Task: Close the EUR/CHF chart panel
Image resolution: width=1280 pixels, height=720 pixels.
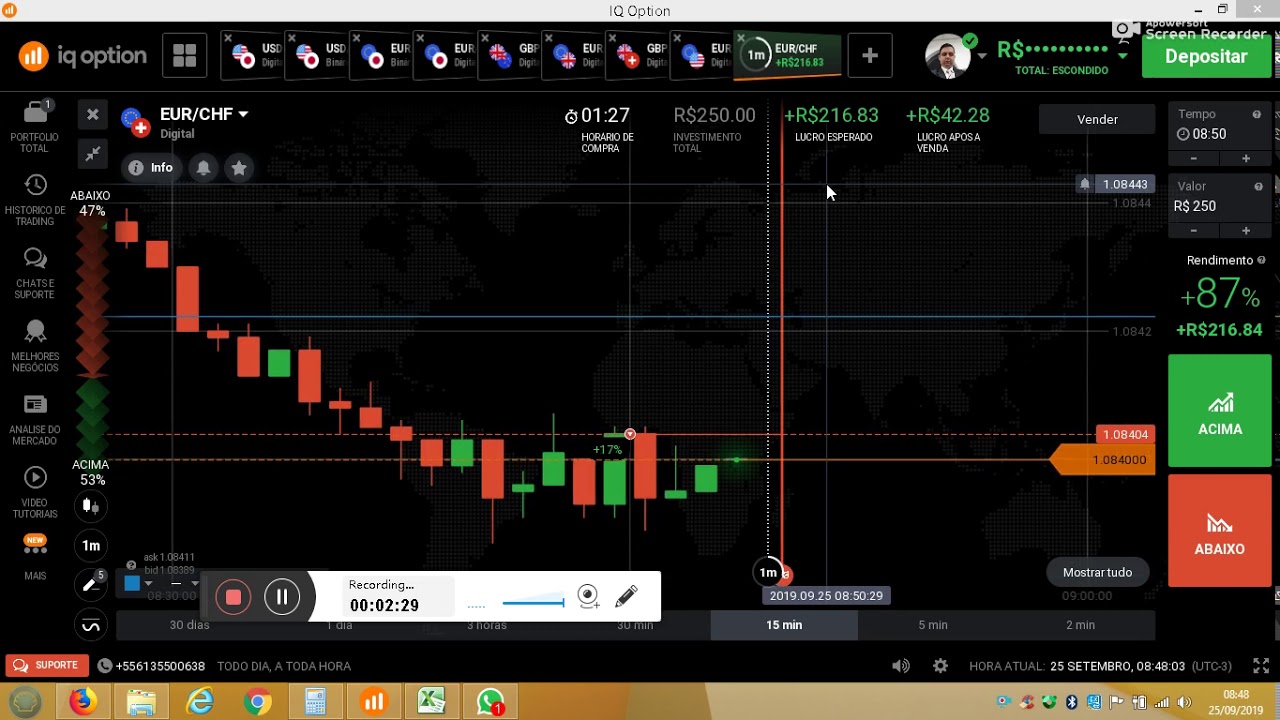Action: (92, 115)
